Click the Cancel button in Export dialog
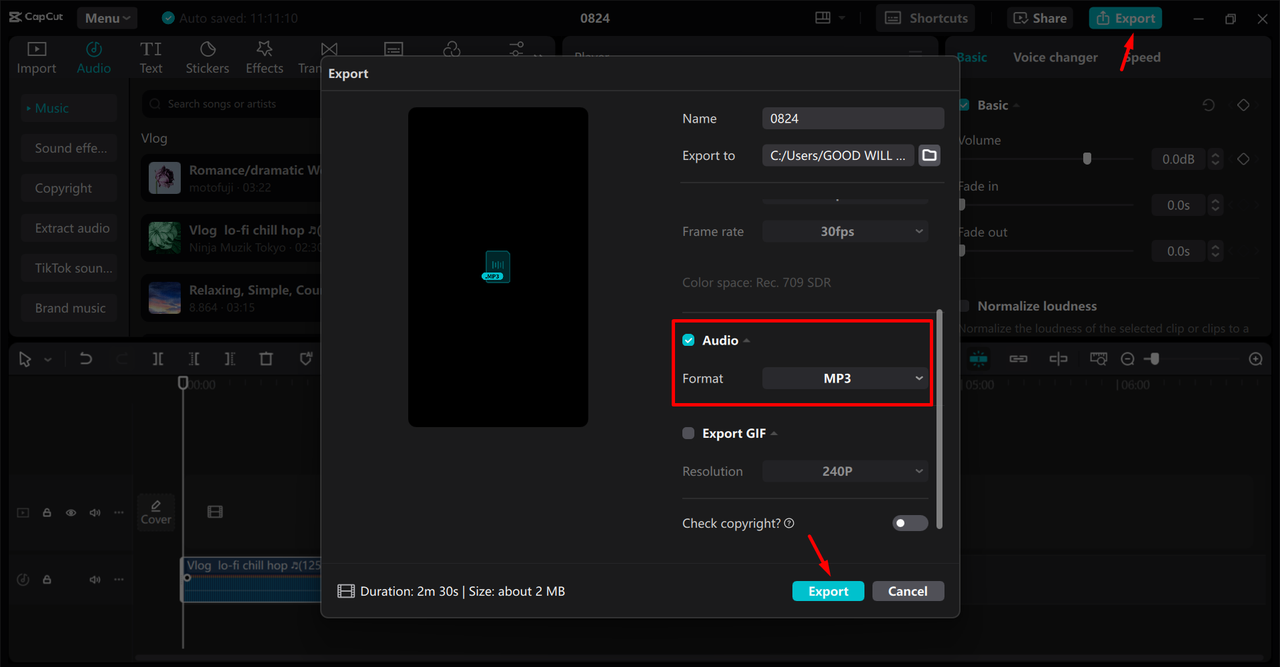 (x=908, y=591)
